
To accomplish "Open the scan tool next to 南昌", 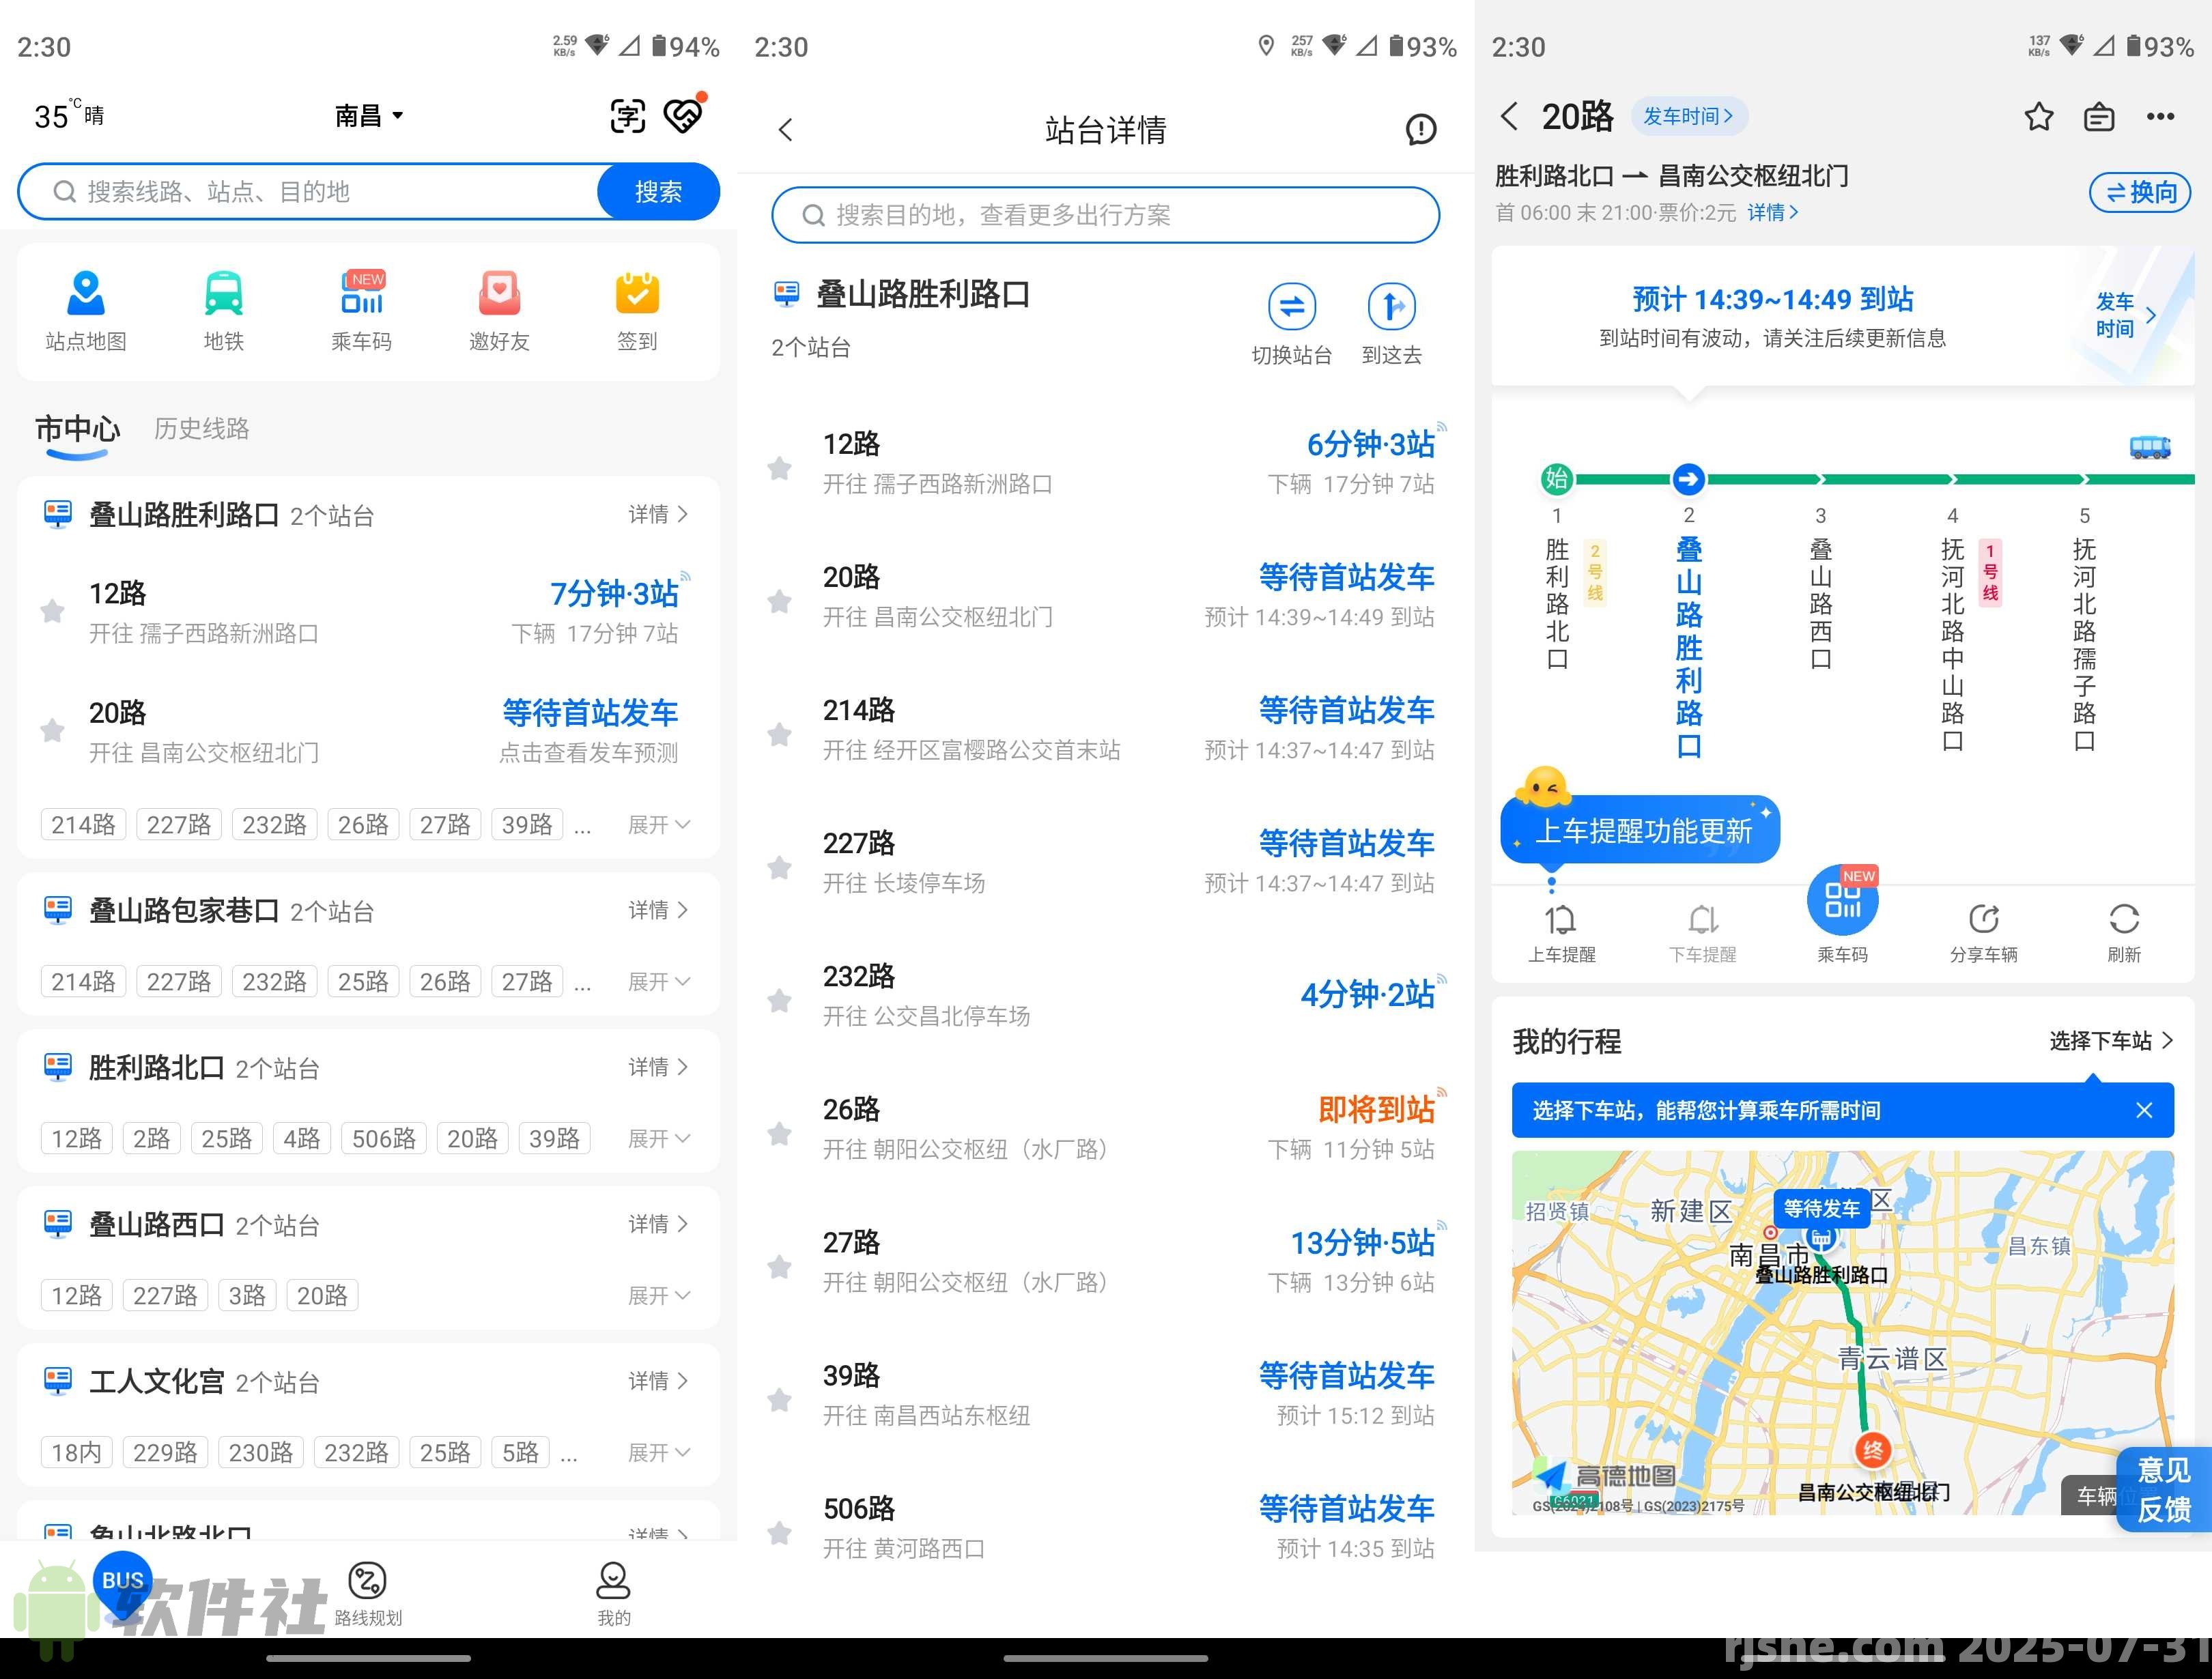I will (x=627, y=115).
